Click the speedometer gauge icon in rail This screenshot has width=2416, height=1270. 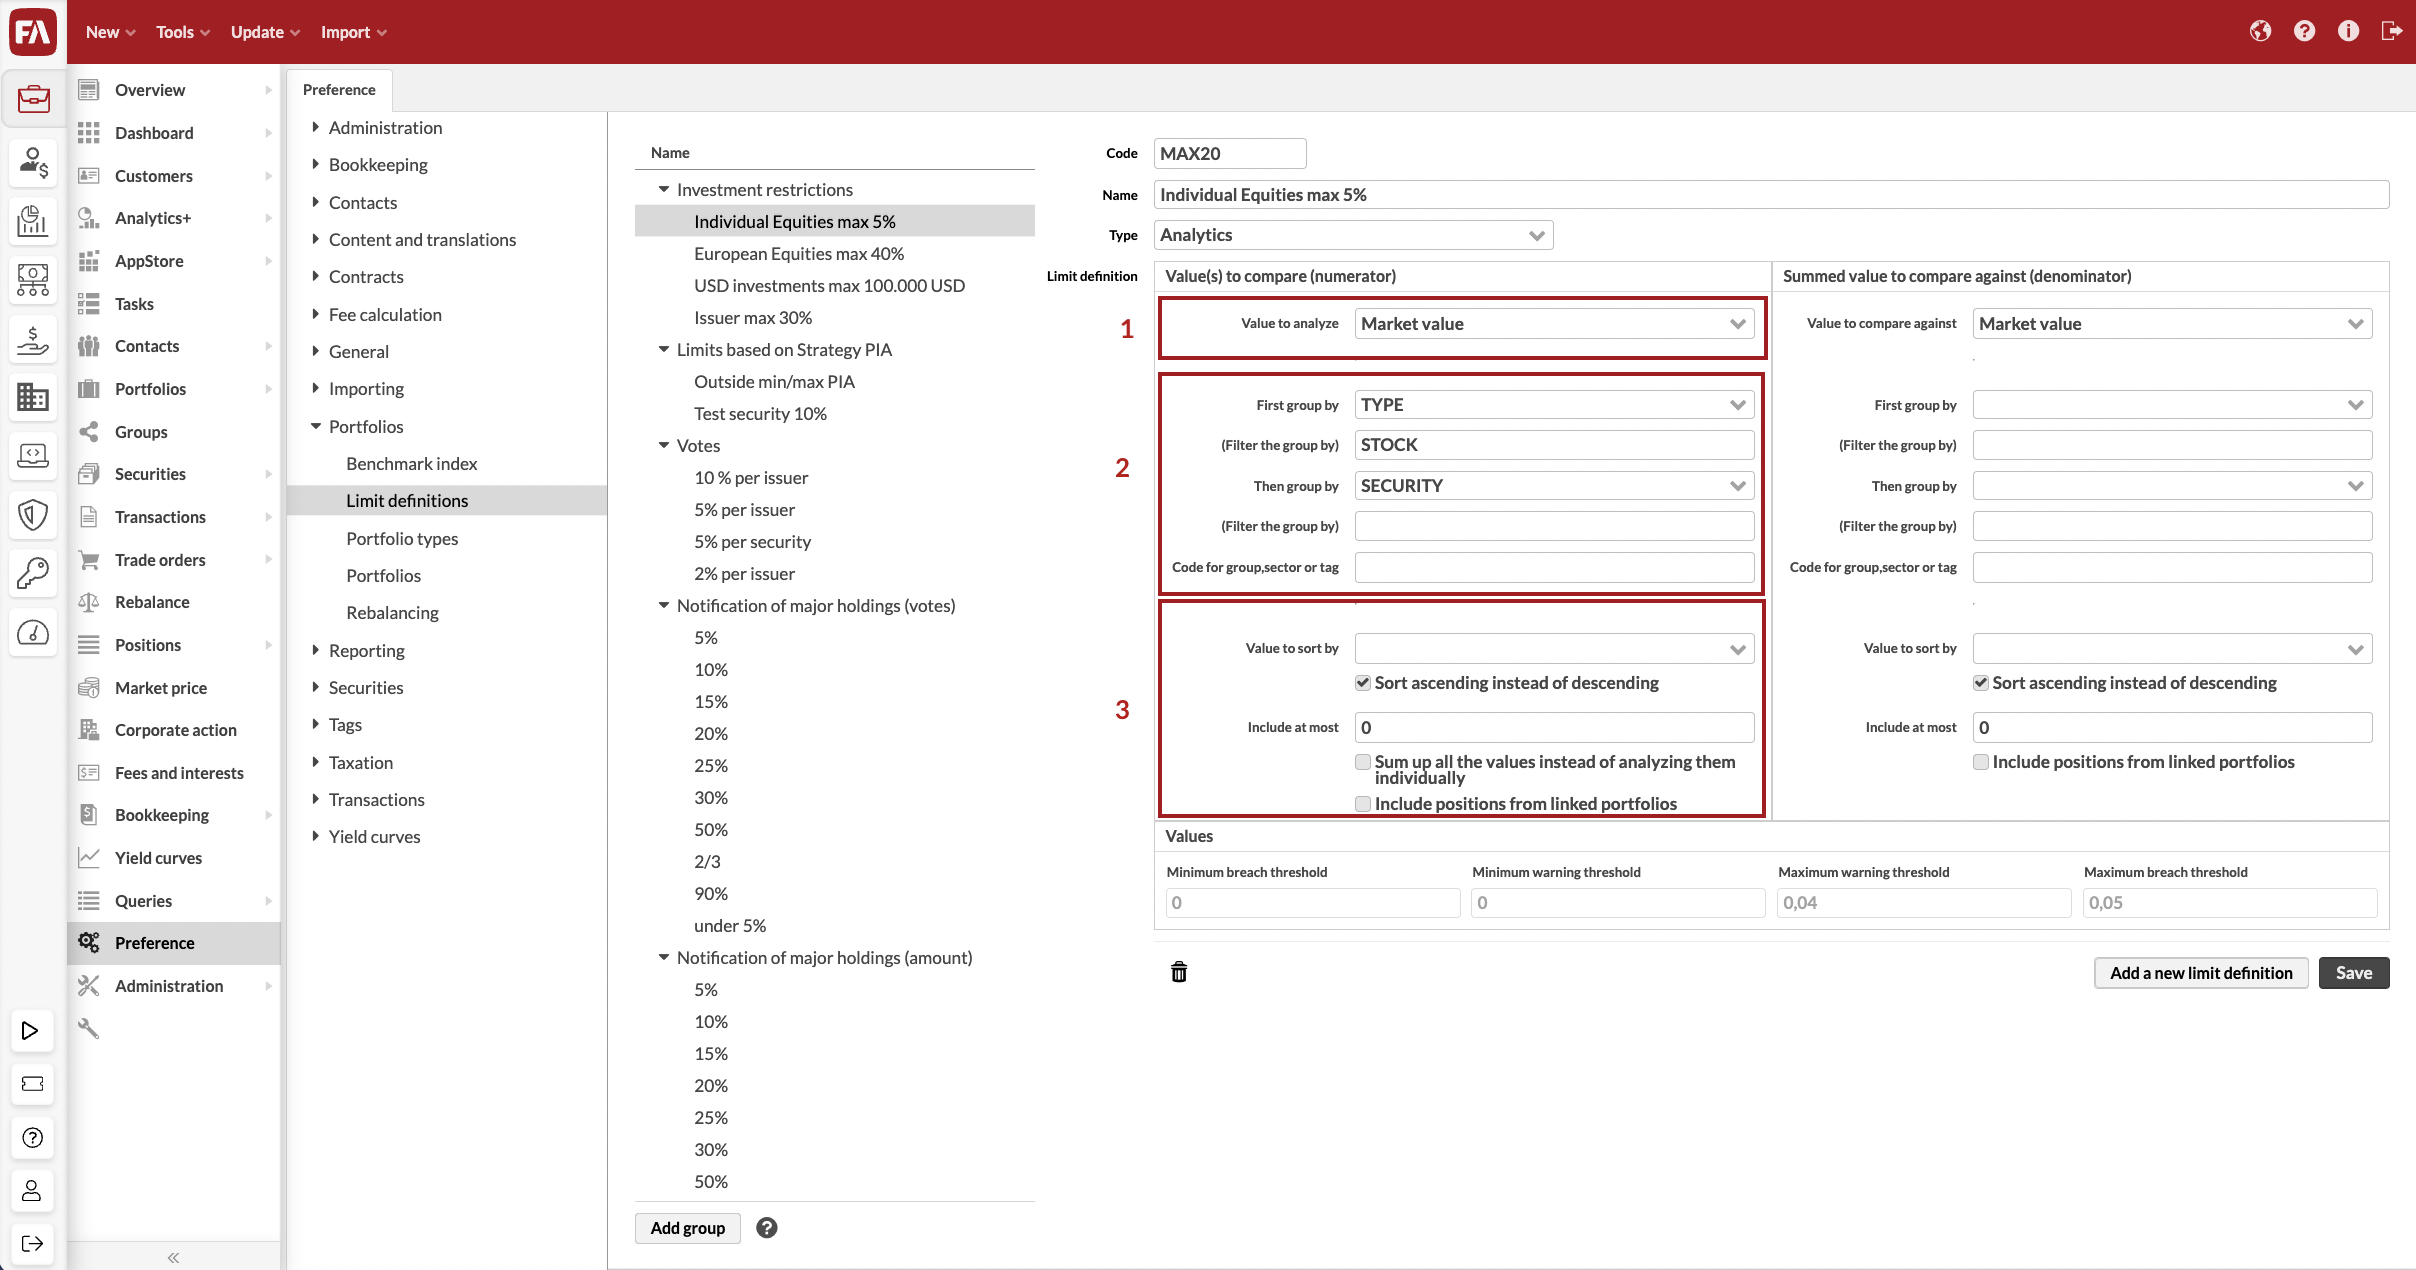coord(33,632)
